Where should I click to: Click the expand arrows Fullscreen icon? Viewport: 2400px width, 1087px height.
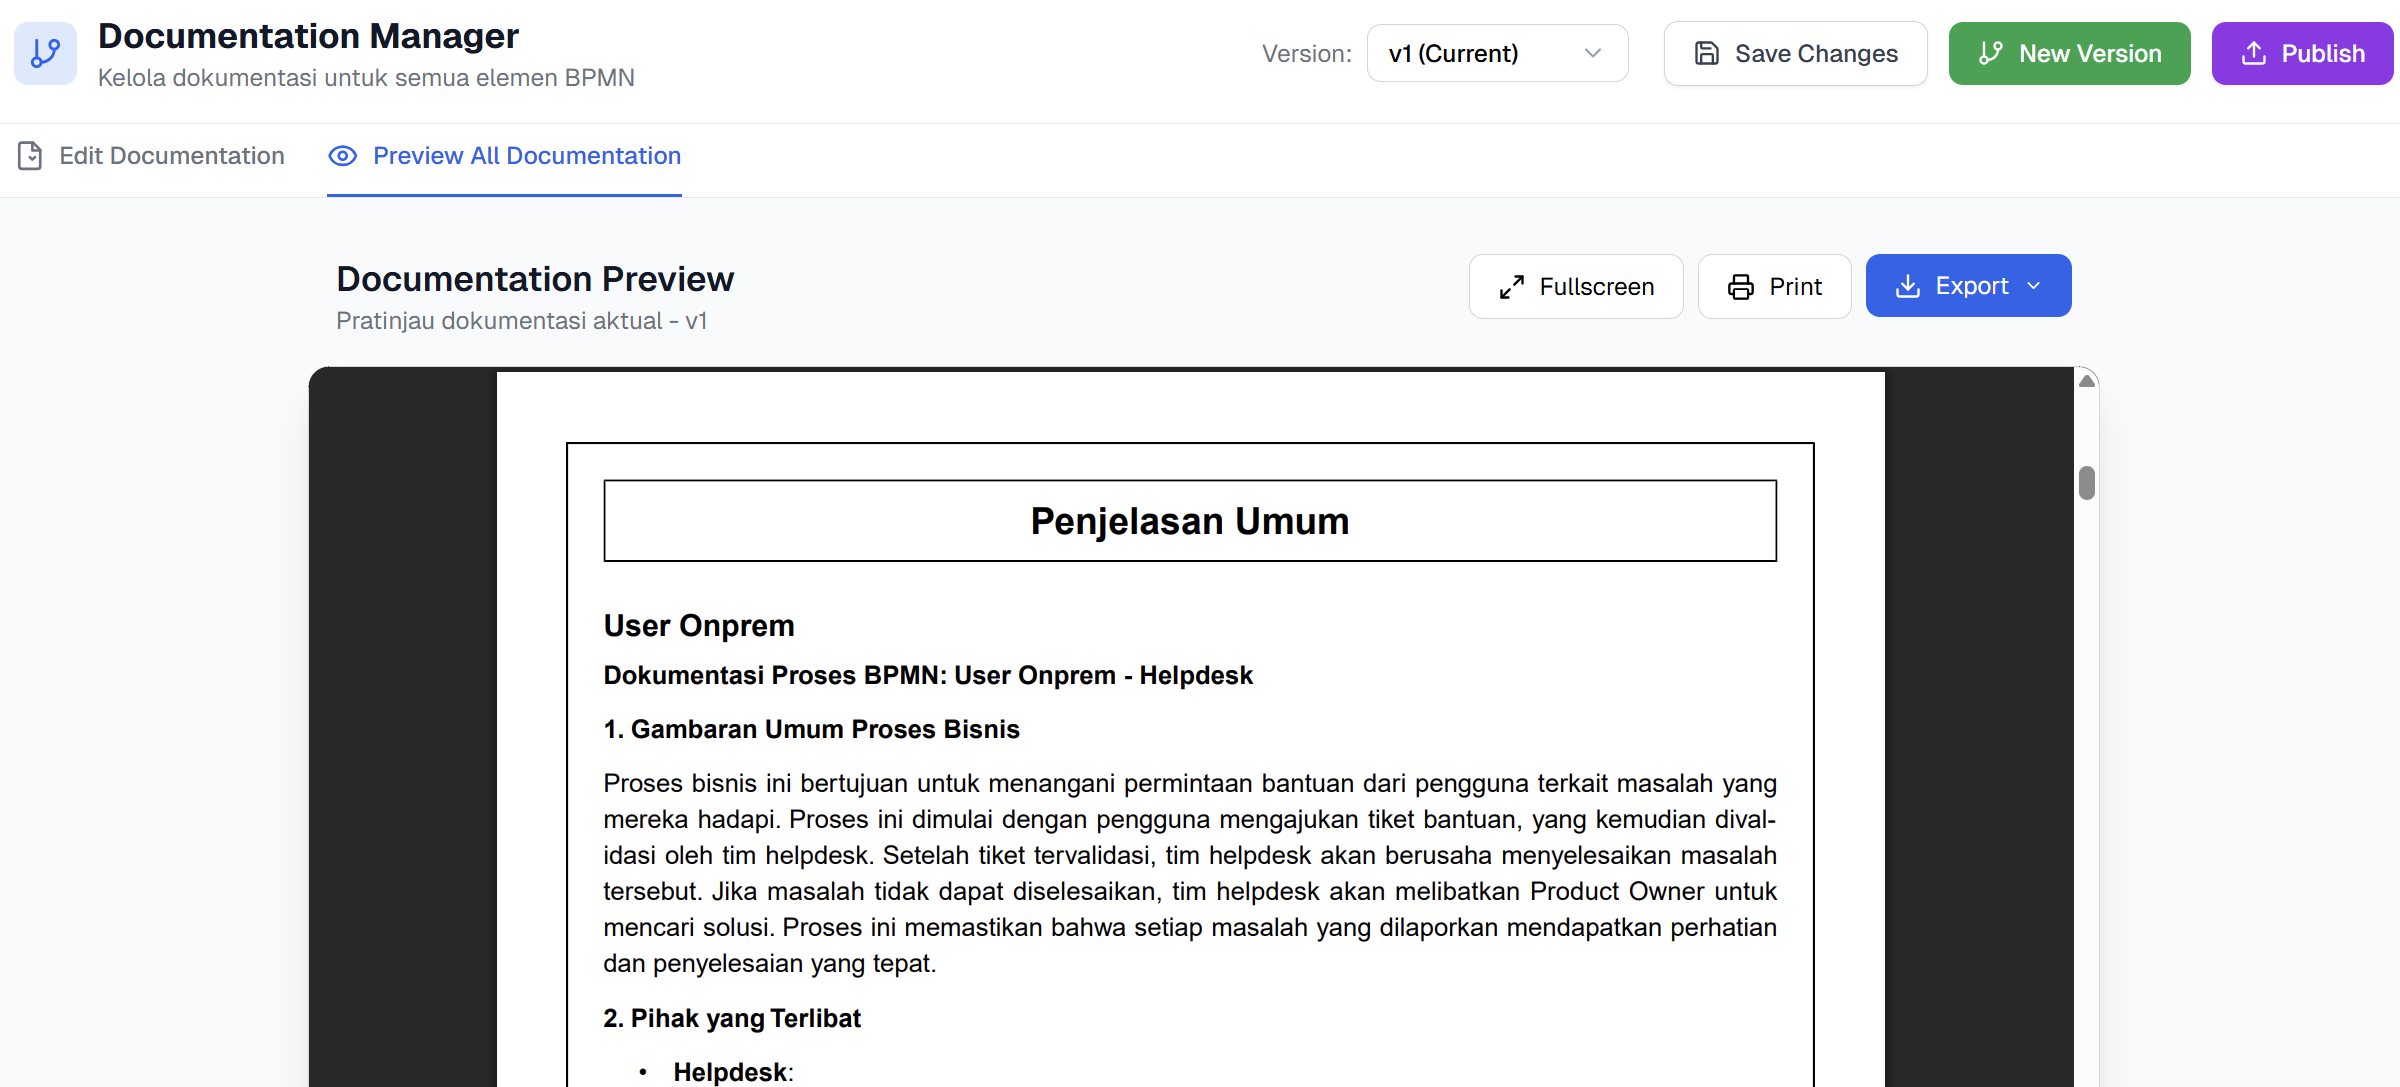1512,287
